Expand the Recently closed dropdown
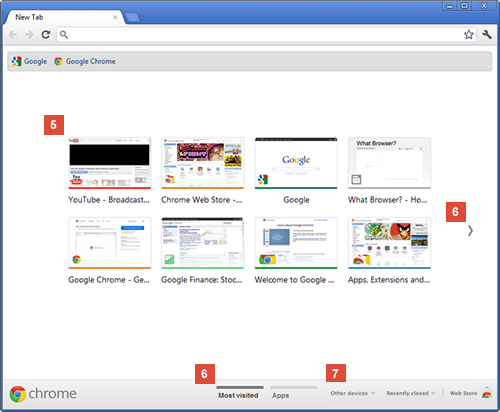This screenshot has height=412, width=500. point(411,393)
